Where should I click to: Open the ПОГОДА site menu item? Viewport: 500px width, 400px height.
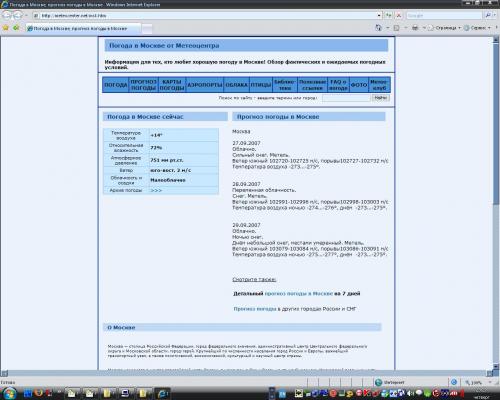click(116, 85)
